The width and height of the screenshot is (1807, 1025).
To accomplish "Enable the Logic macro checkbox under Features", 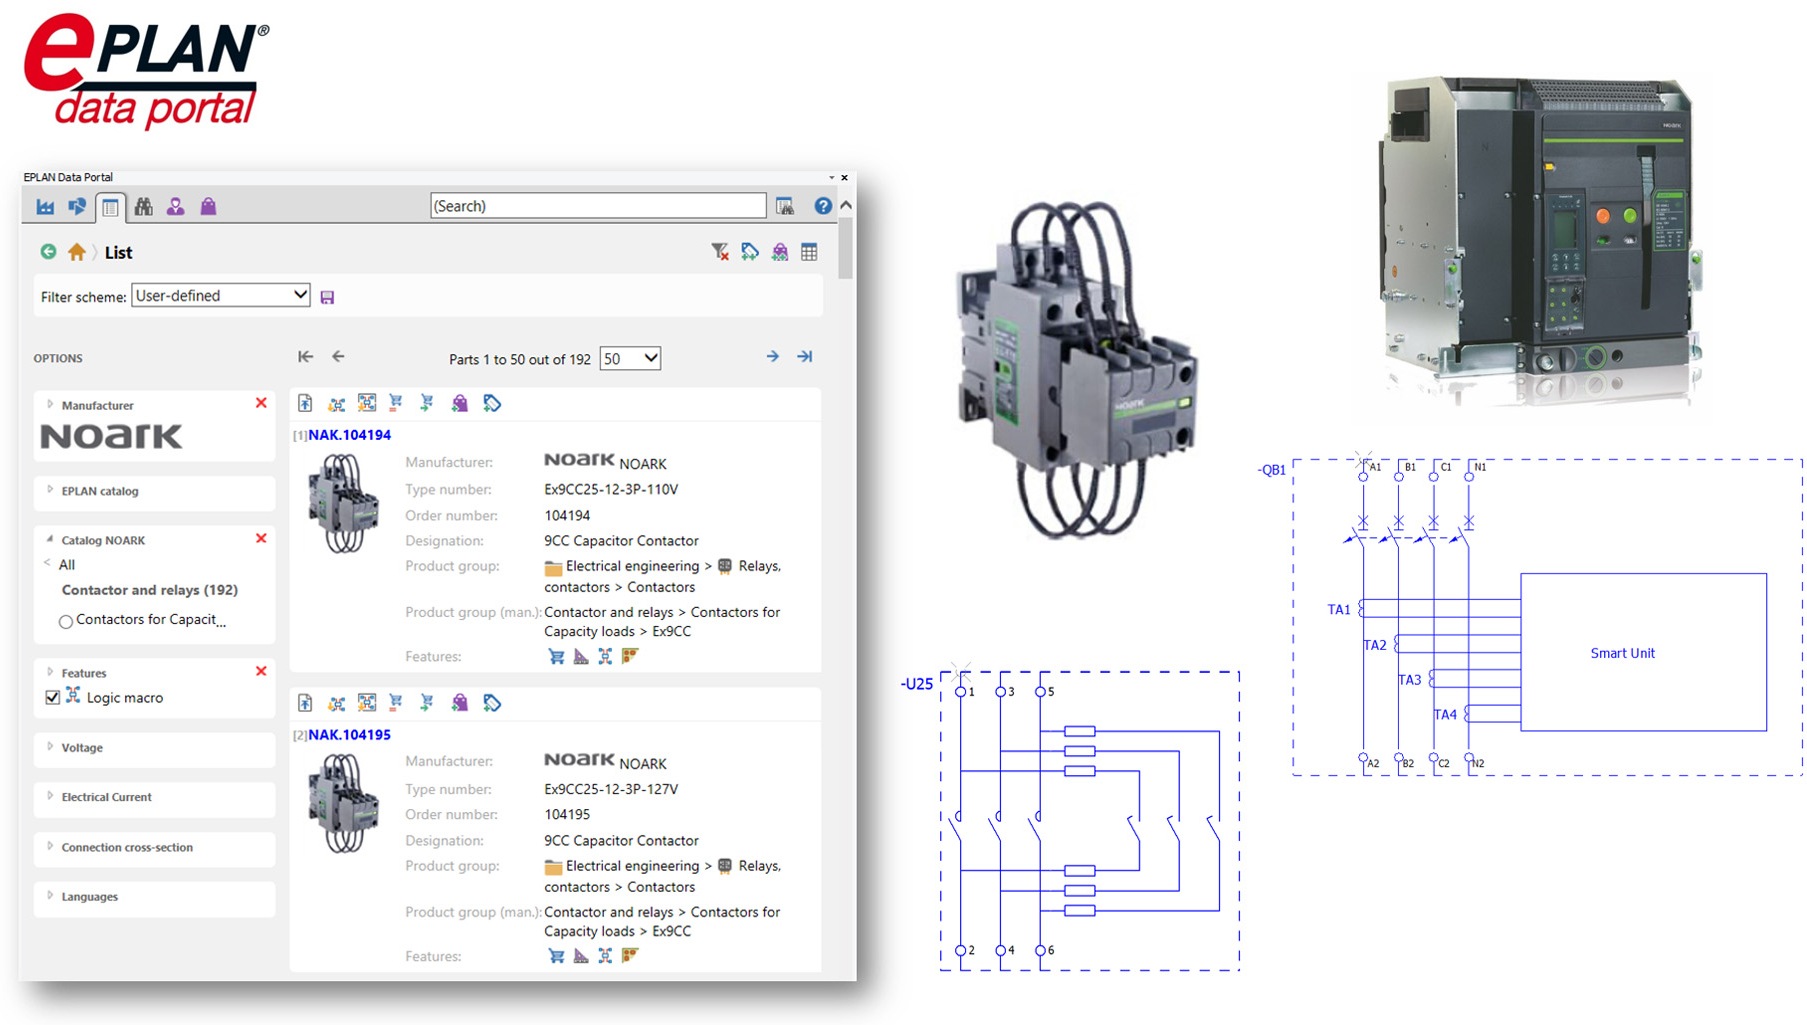I will (x=52, y=697).
